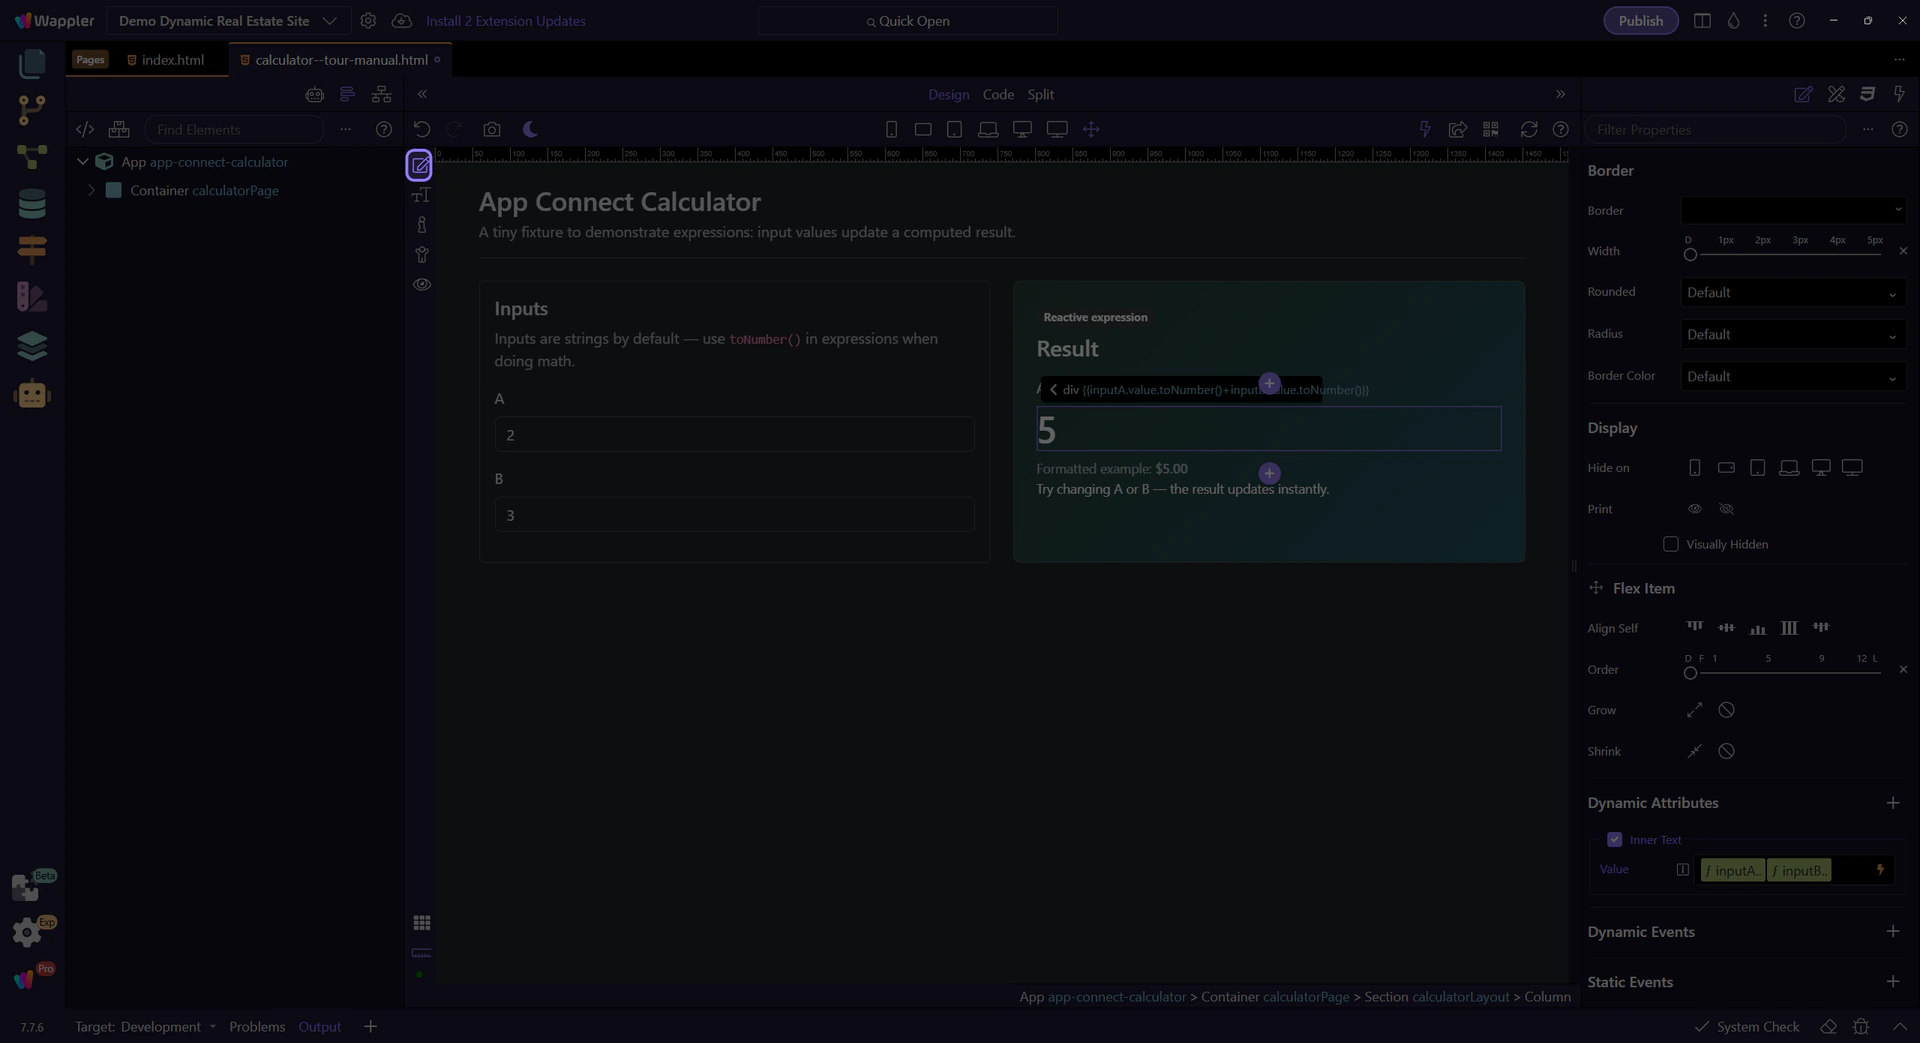Click the Publish button

[1640, 21]
